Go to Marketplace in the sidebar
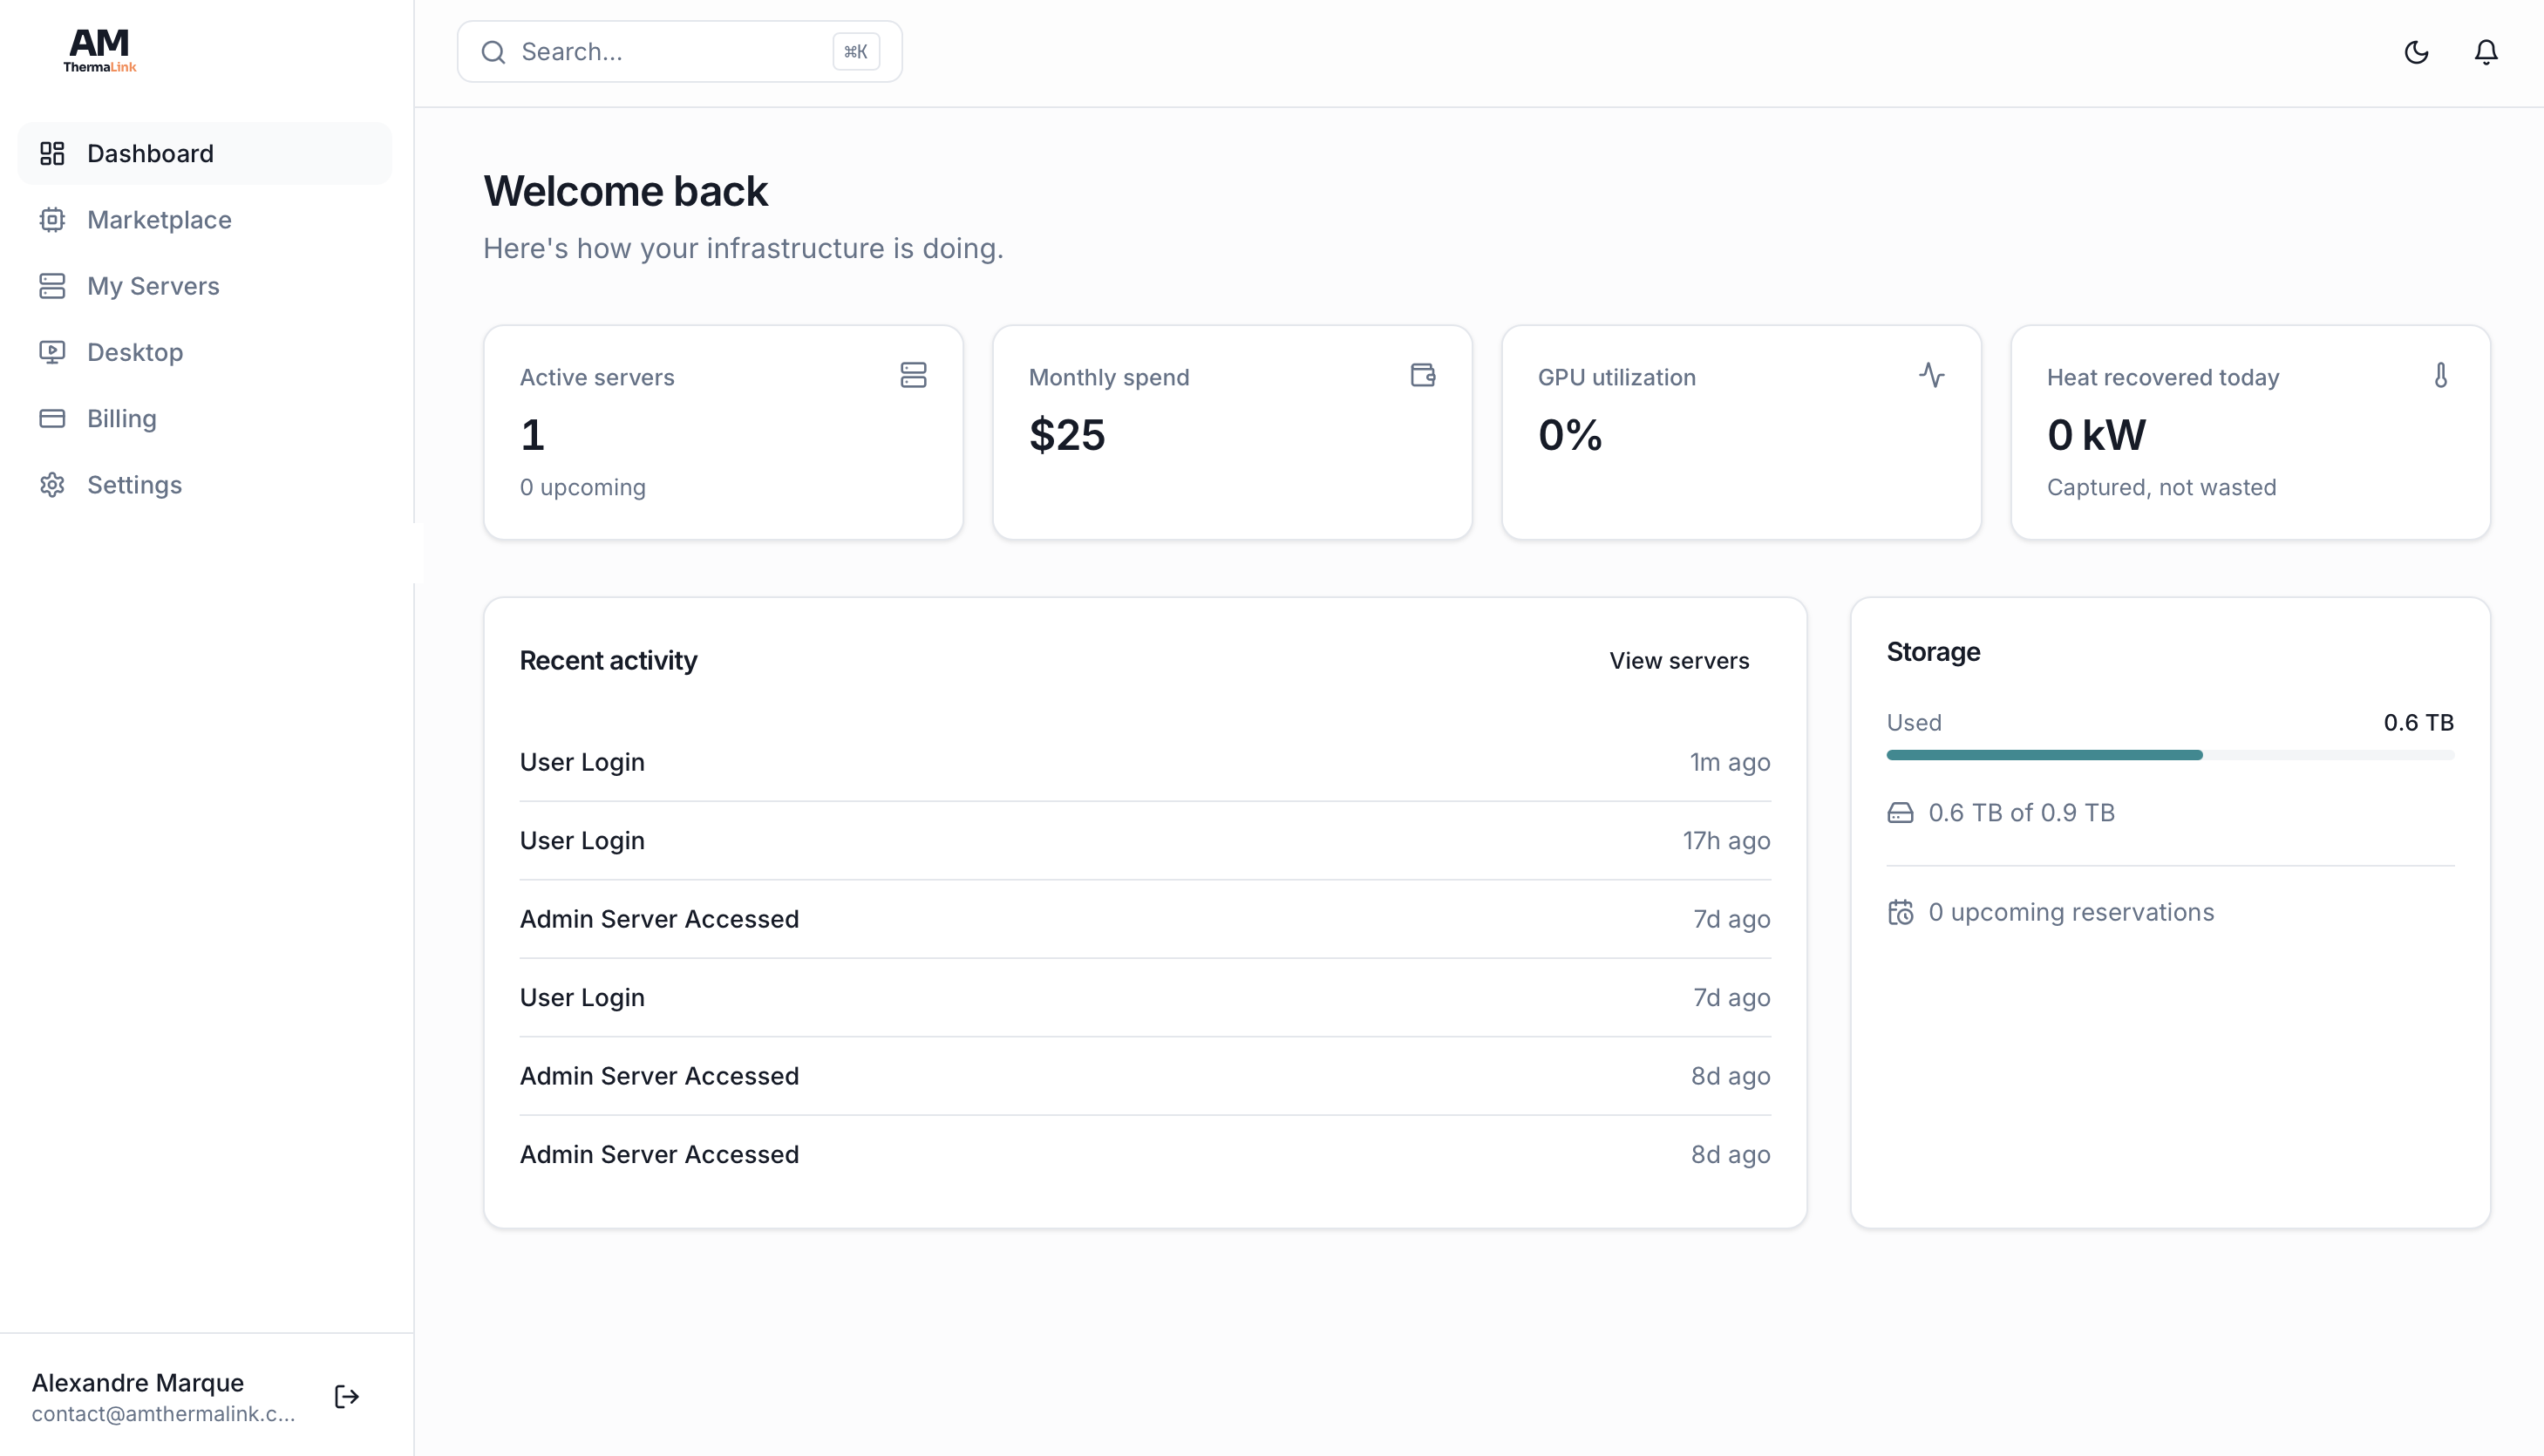Screen dimensions: 2544x1456 (x=205, y=219)
